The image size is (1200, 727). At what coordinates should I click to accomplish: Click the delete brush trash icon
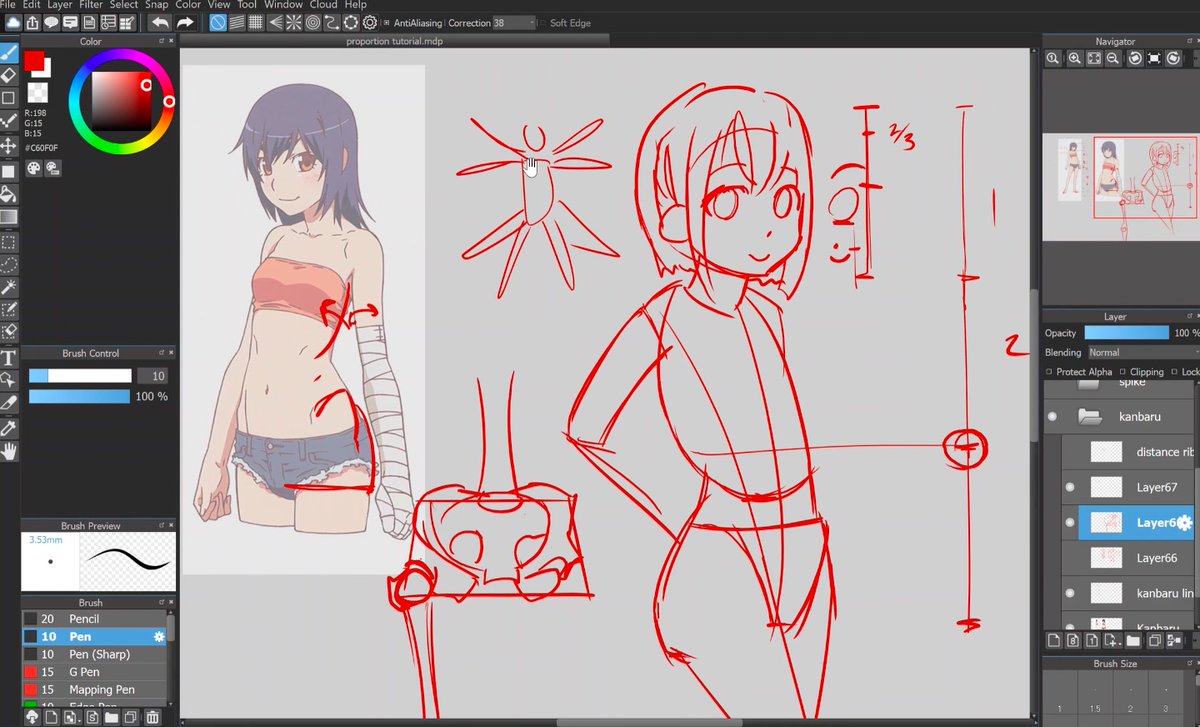[x=152, y=717]
